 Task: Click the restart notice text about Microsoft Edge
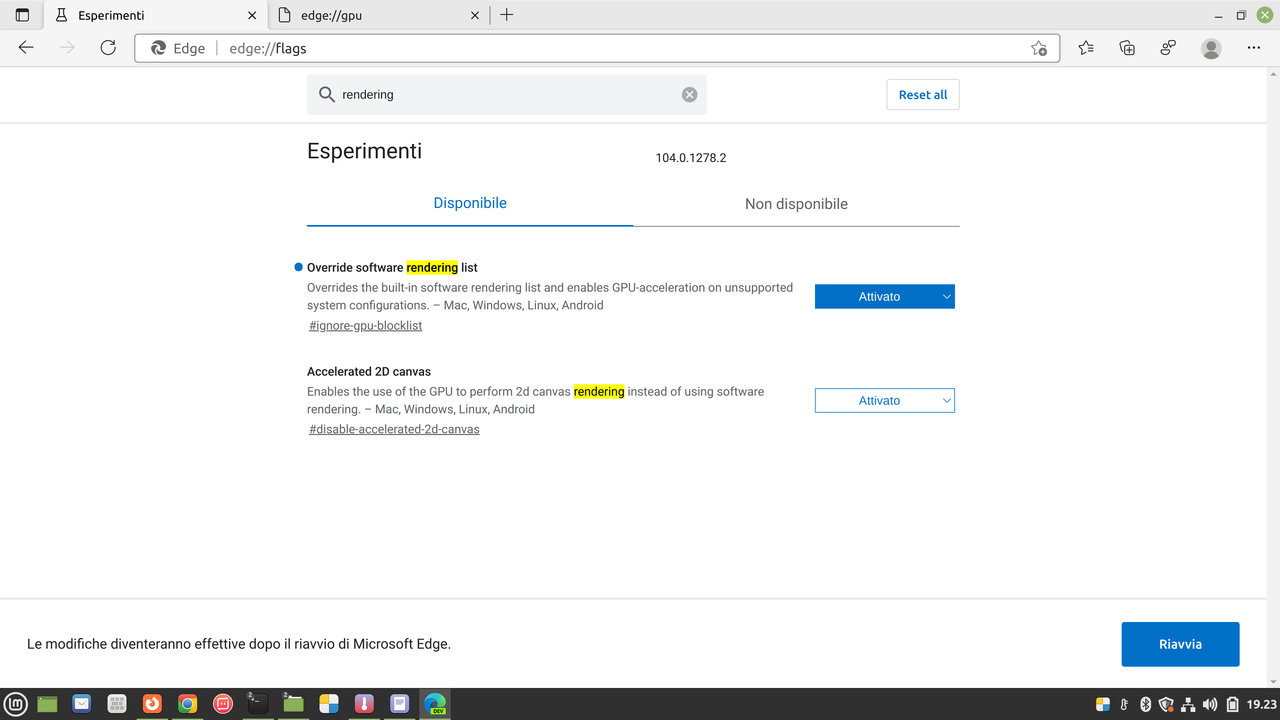(239, 644)
